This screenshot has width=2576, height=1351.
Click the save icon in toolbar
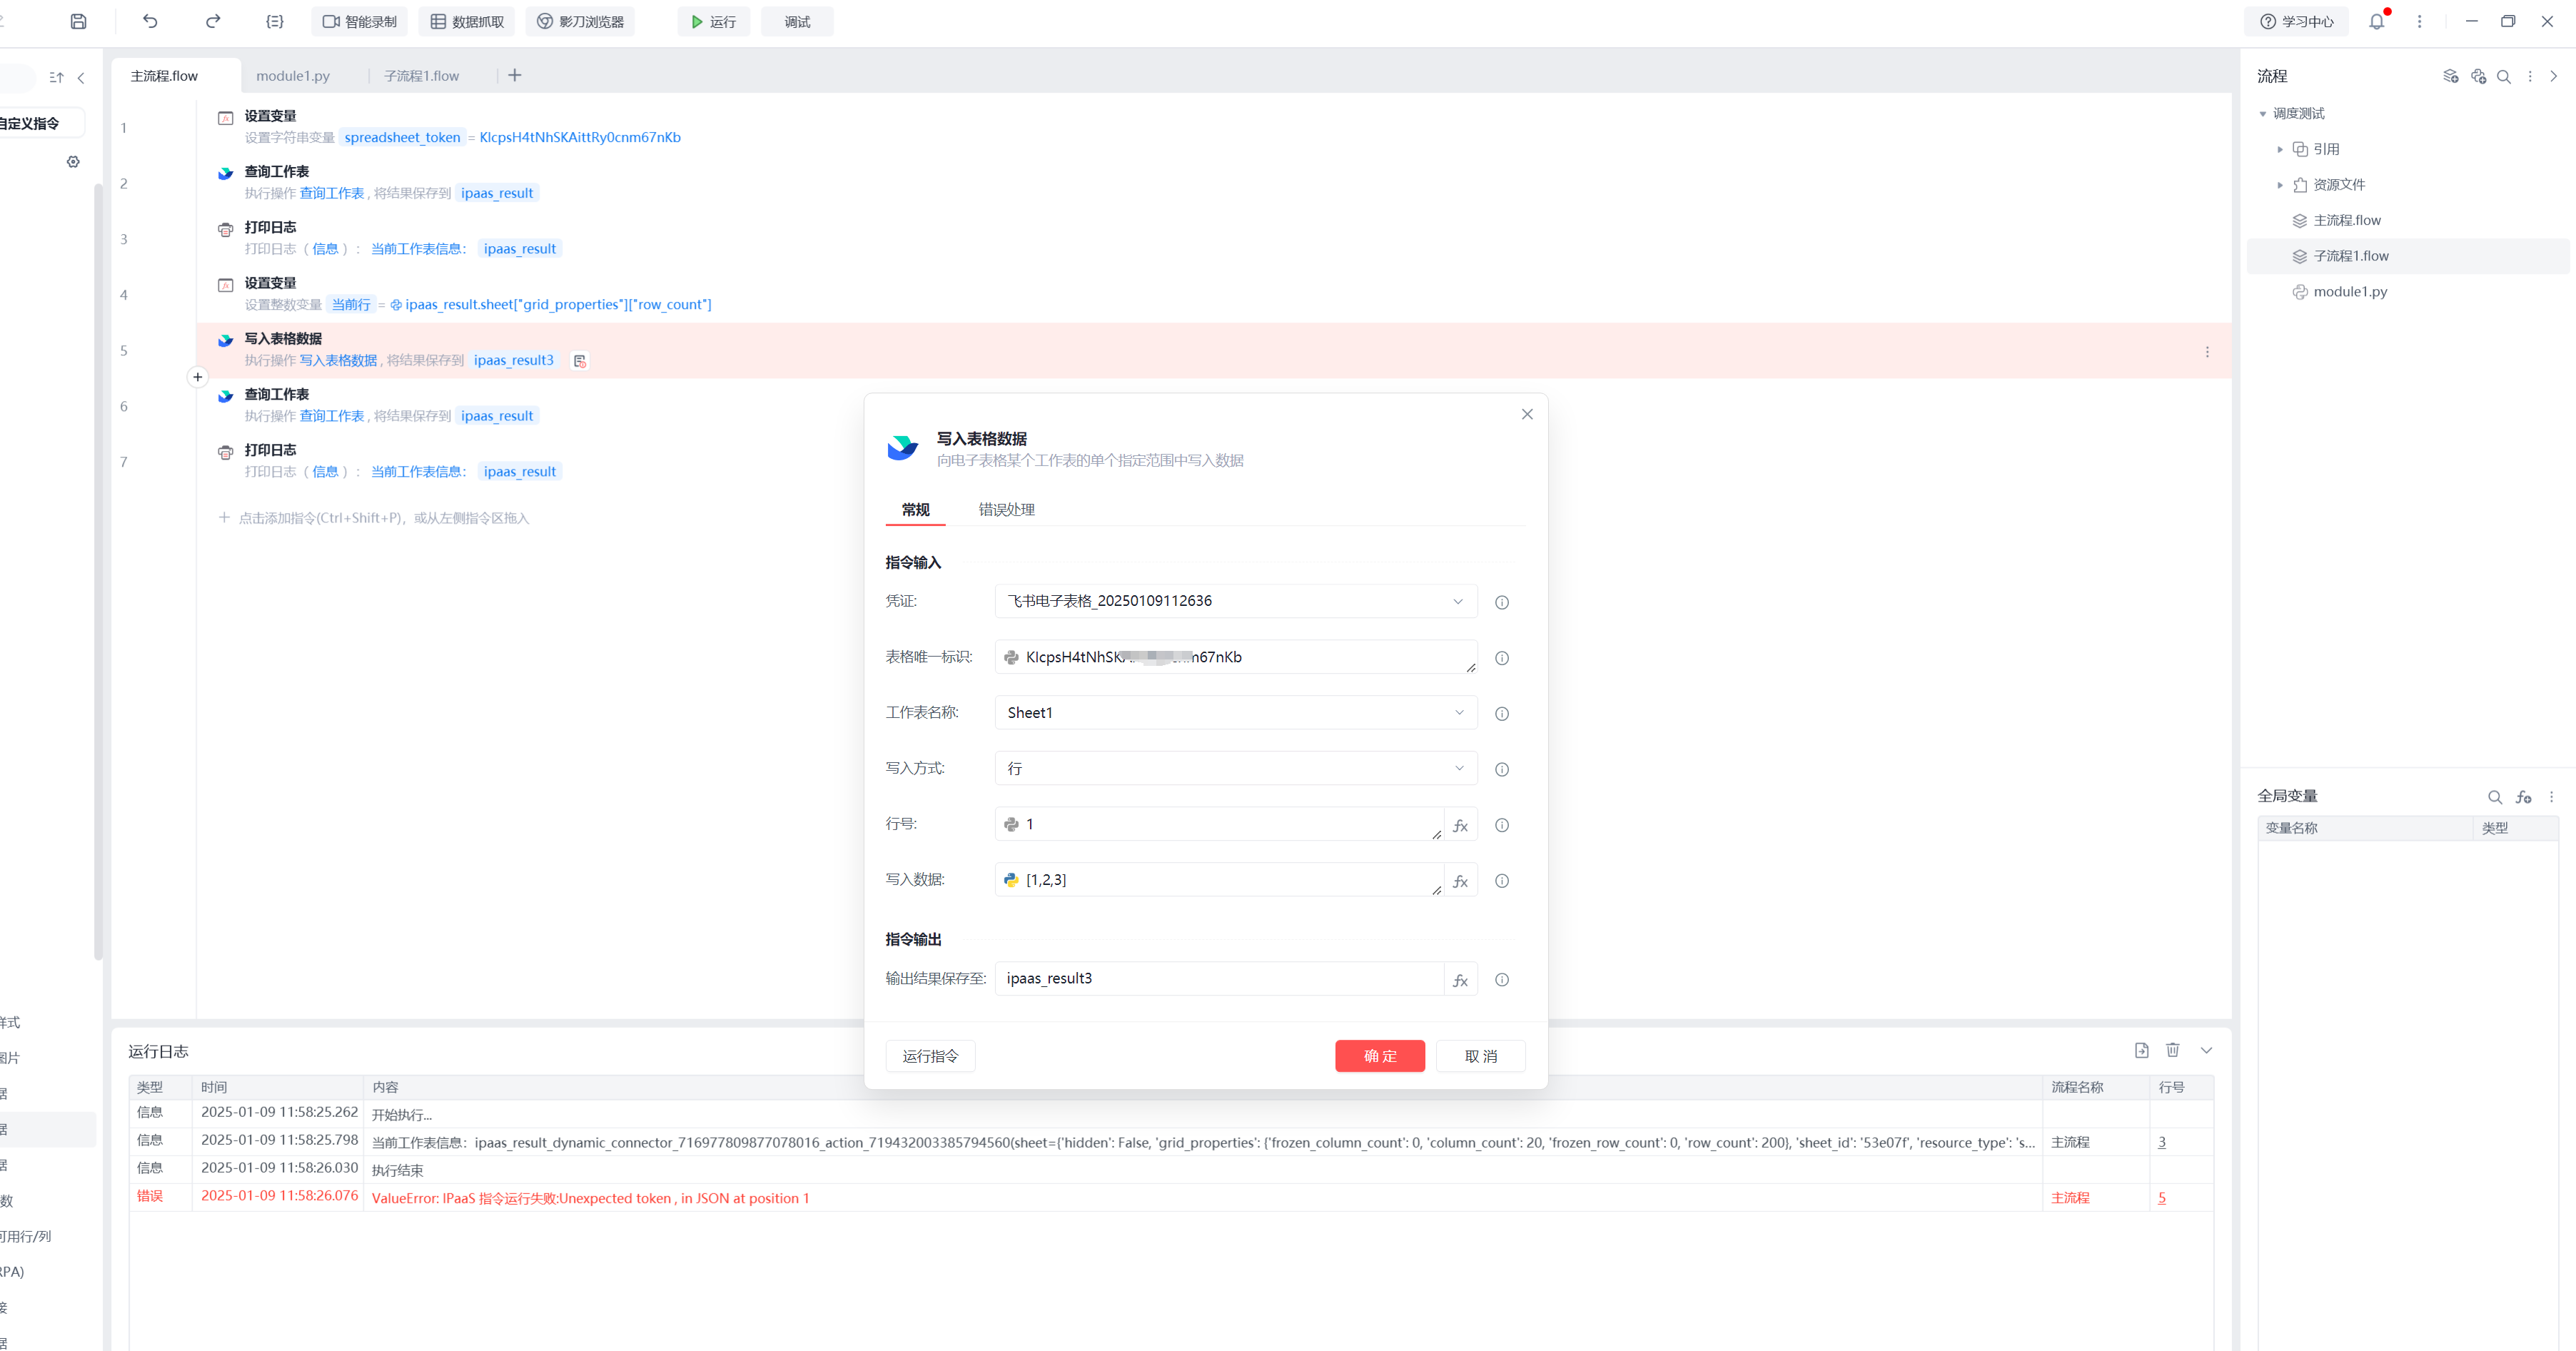click(x=79, y=21)
